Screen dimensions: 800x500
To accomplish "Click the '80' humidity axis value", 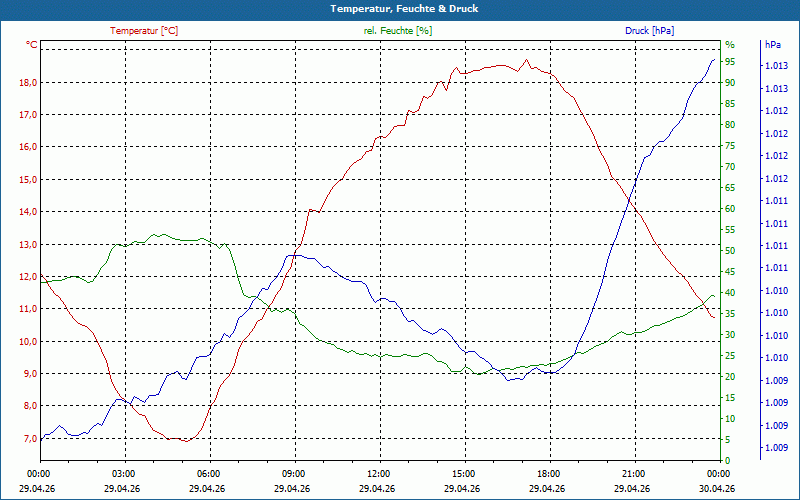I will [x=730, y=124].
